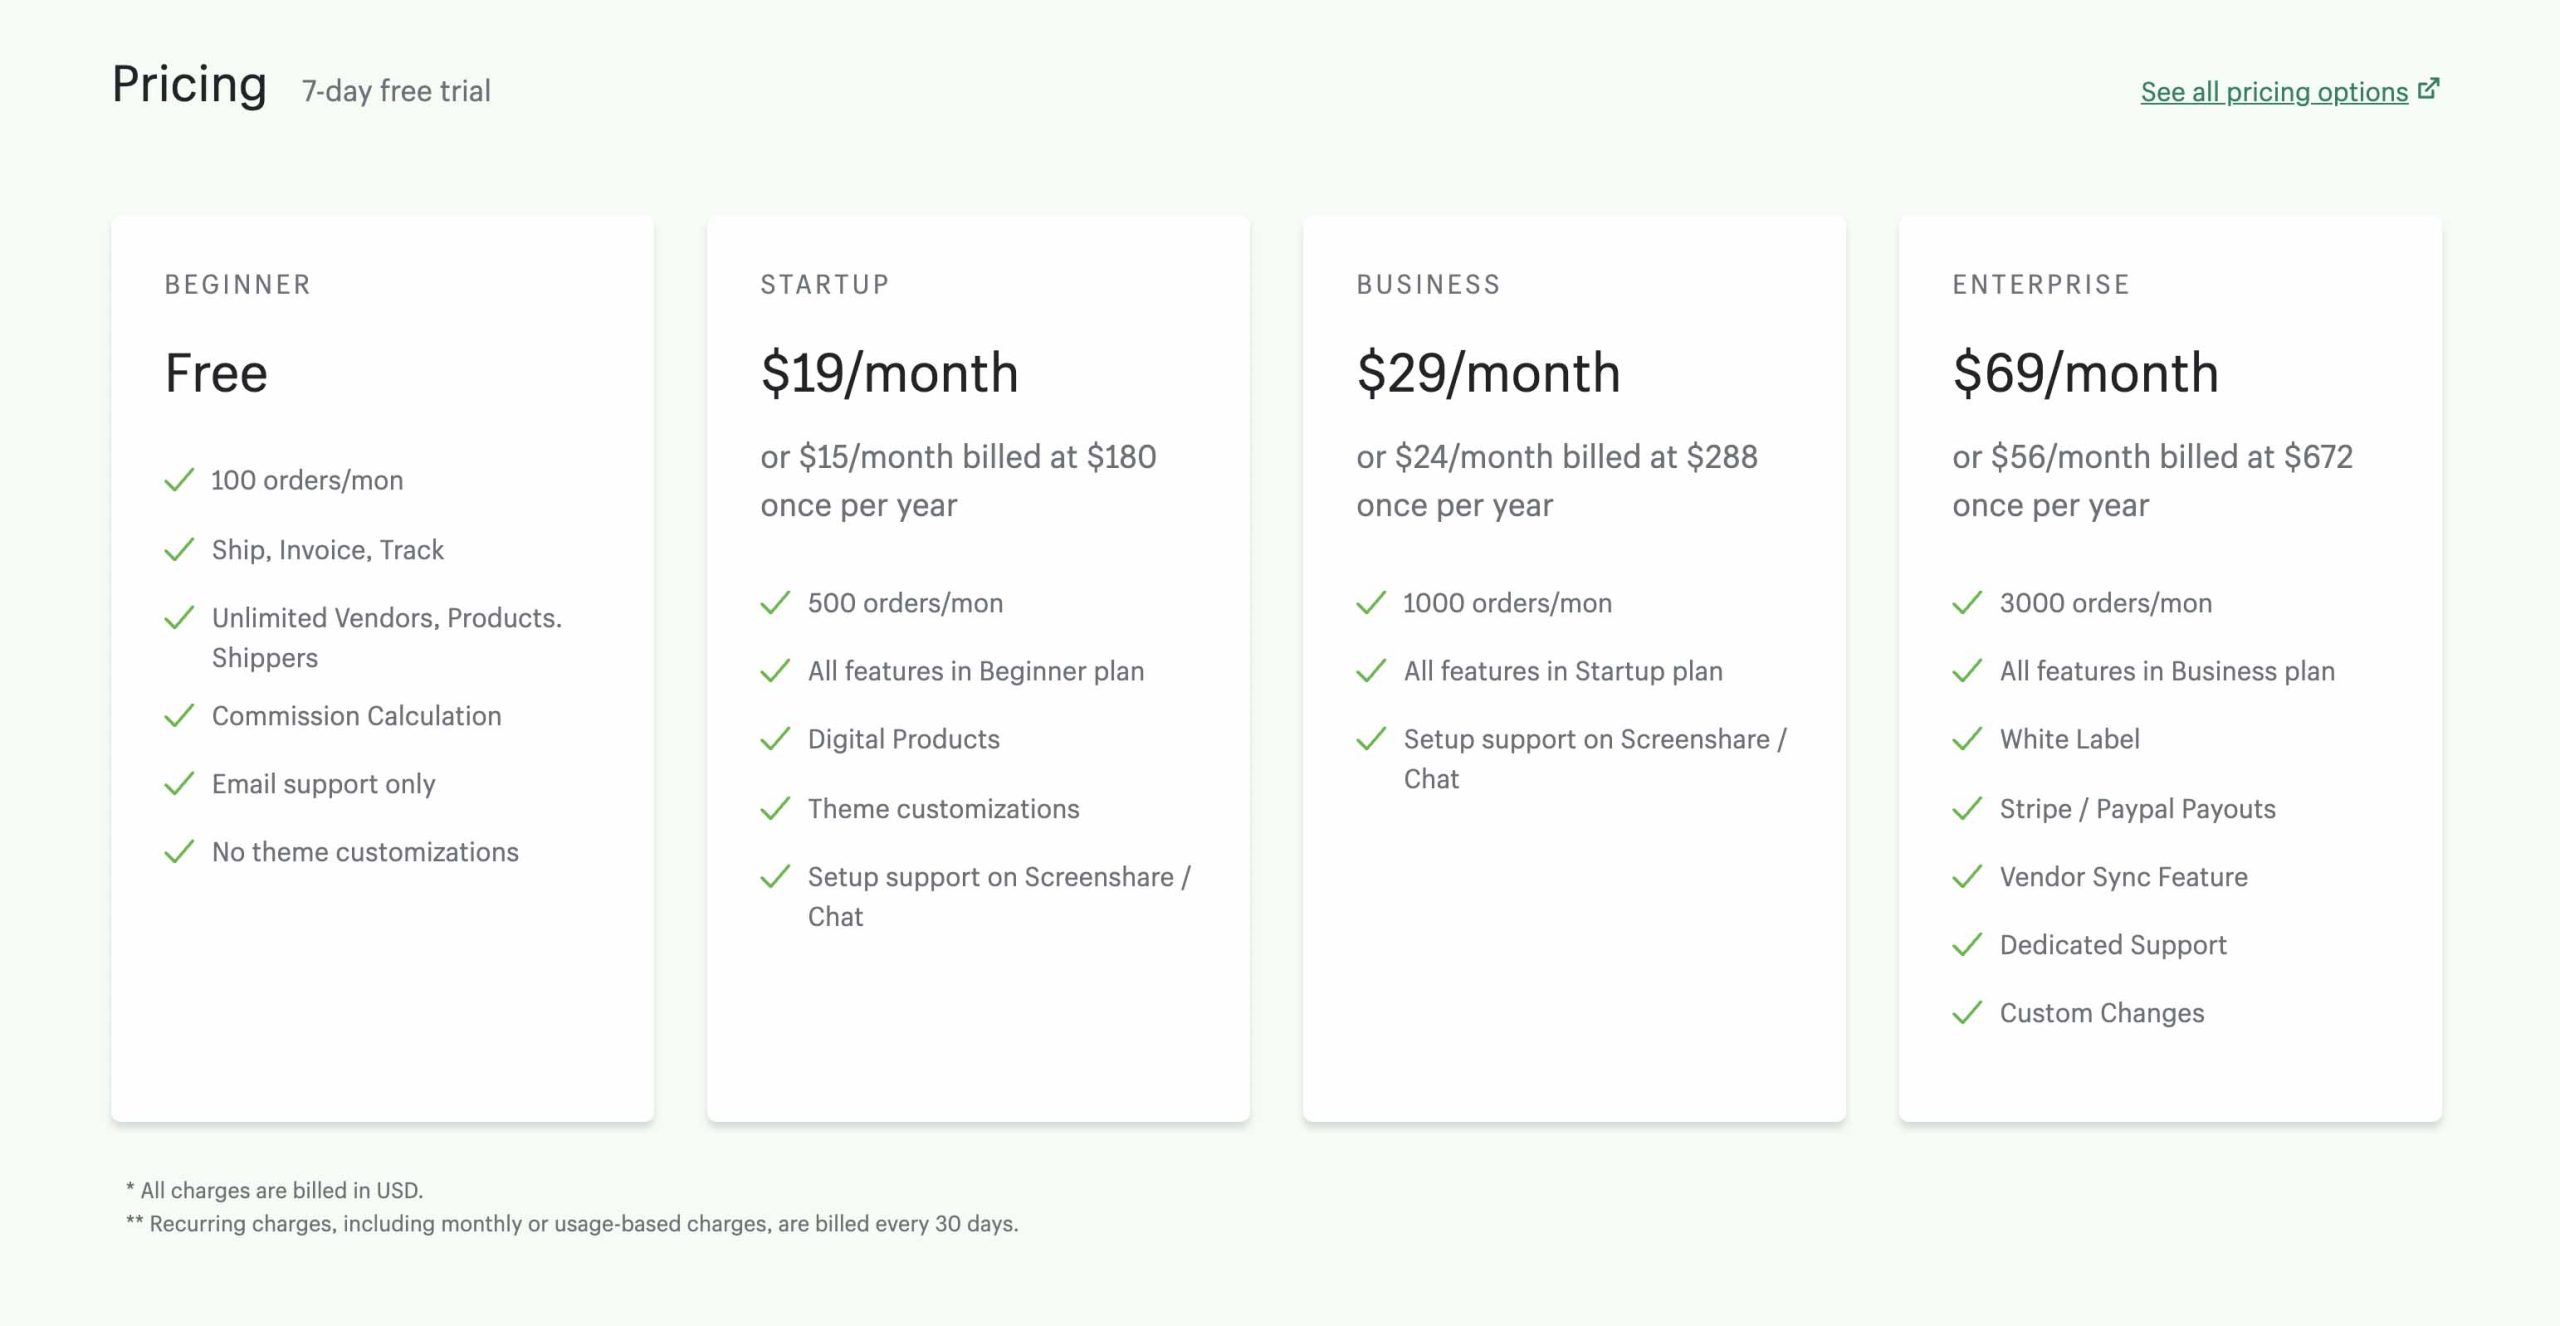Click the checkmark next to Custom Changes
The image size is (2560, 1326).
tap(1967, 1013)
